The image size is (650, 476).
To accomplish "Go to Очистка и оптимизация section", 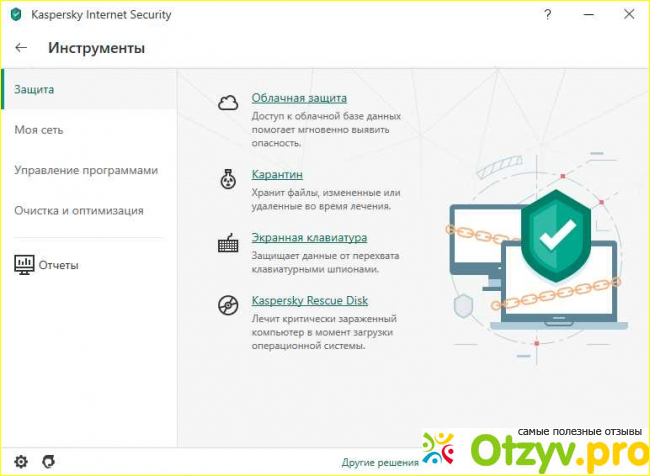I will (79, 210).
